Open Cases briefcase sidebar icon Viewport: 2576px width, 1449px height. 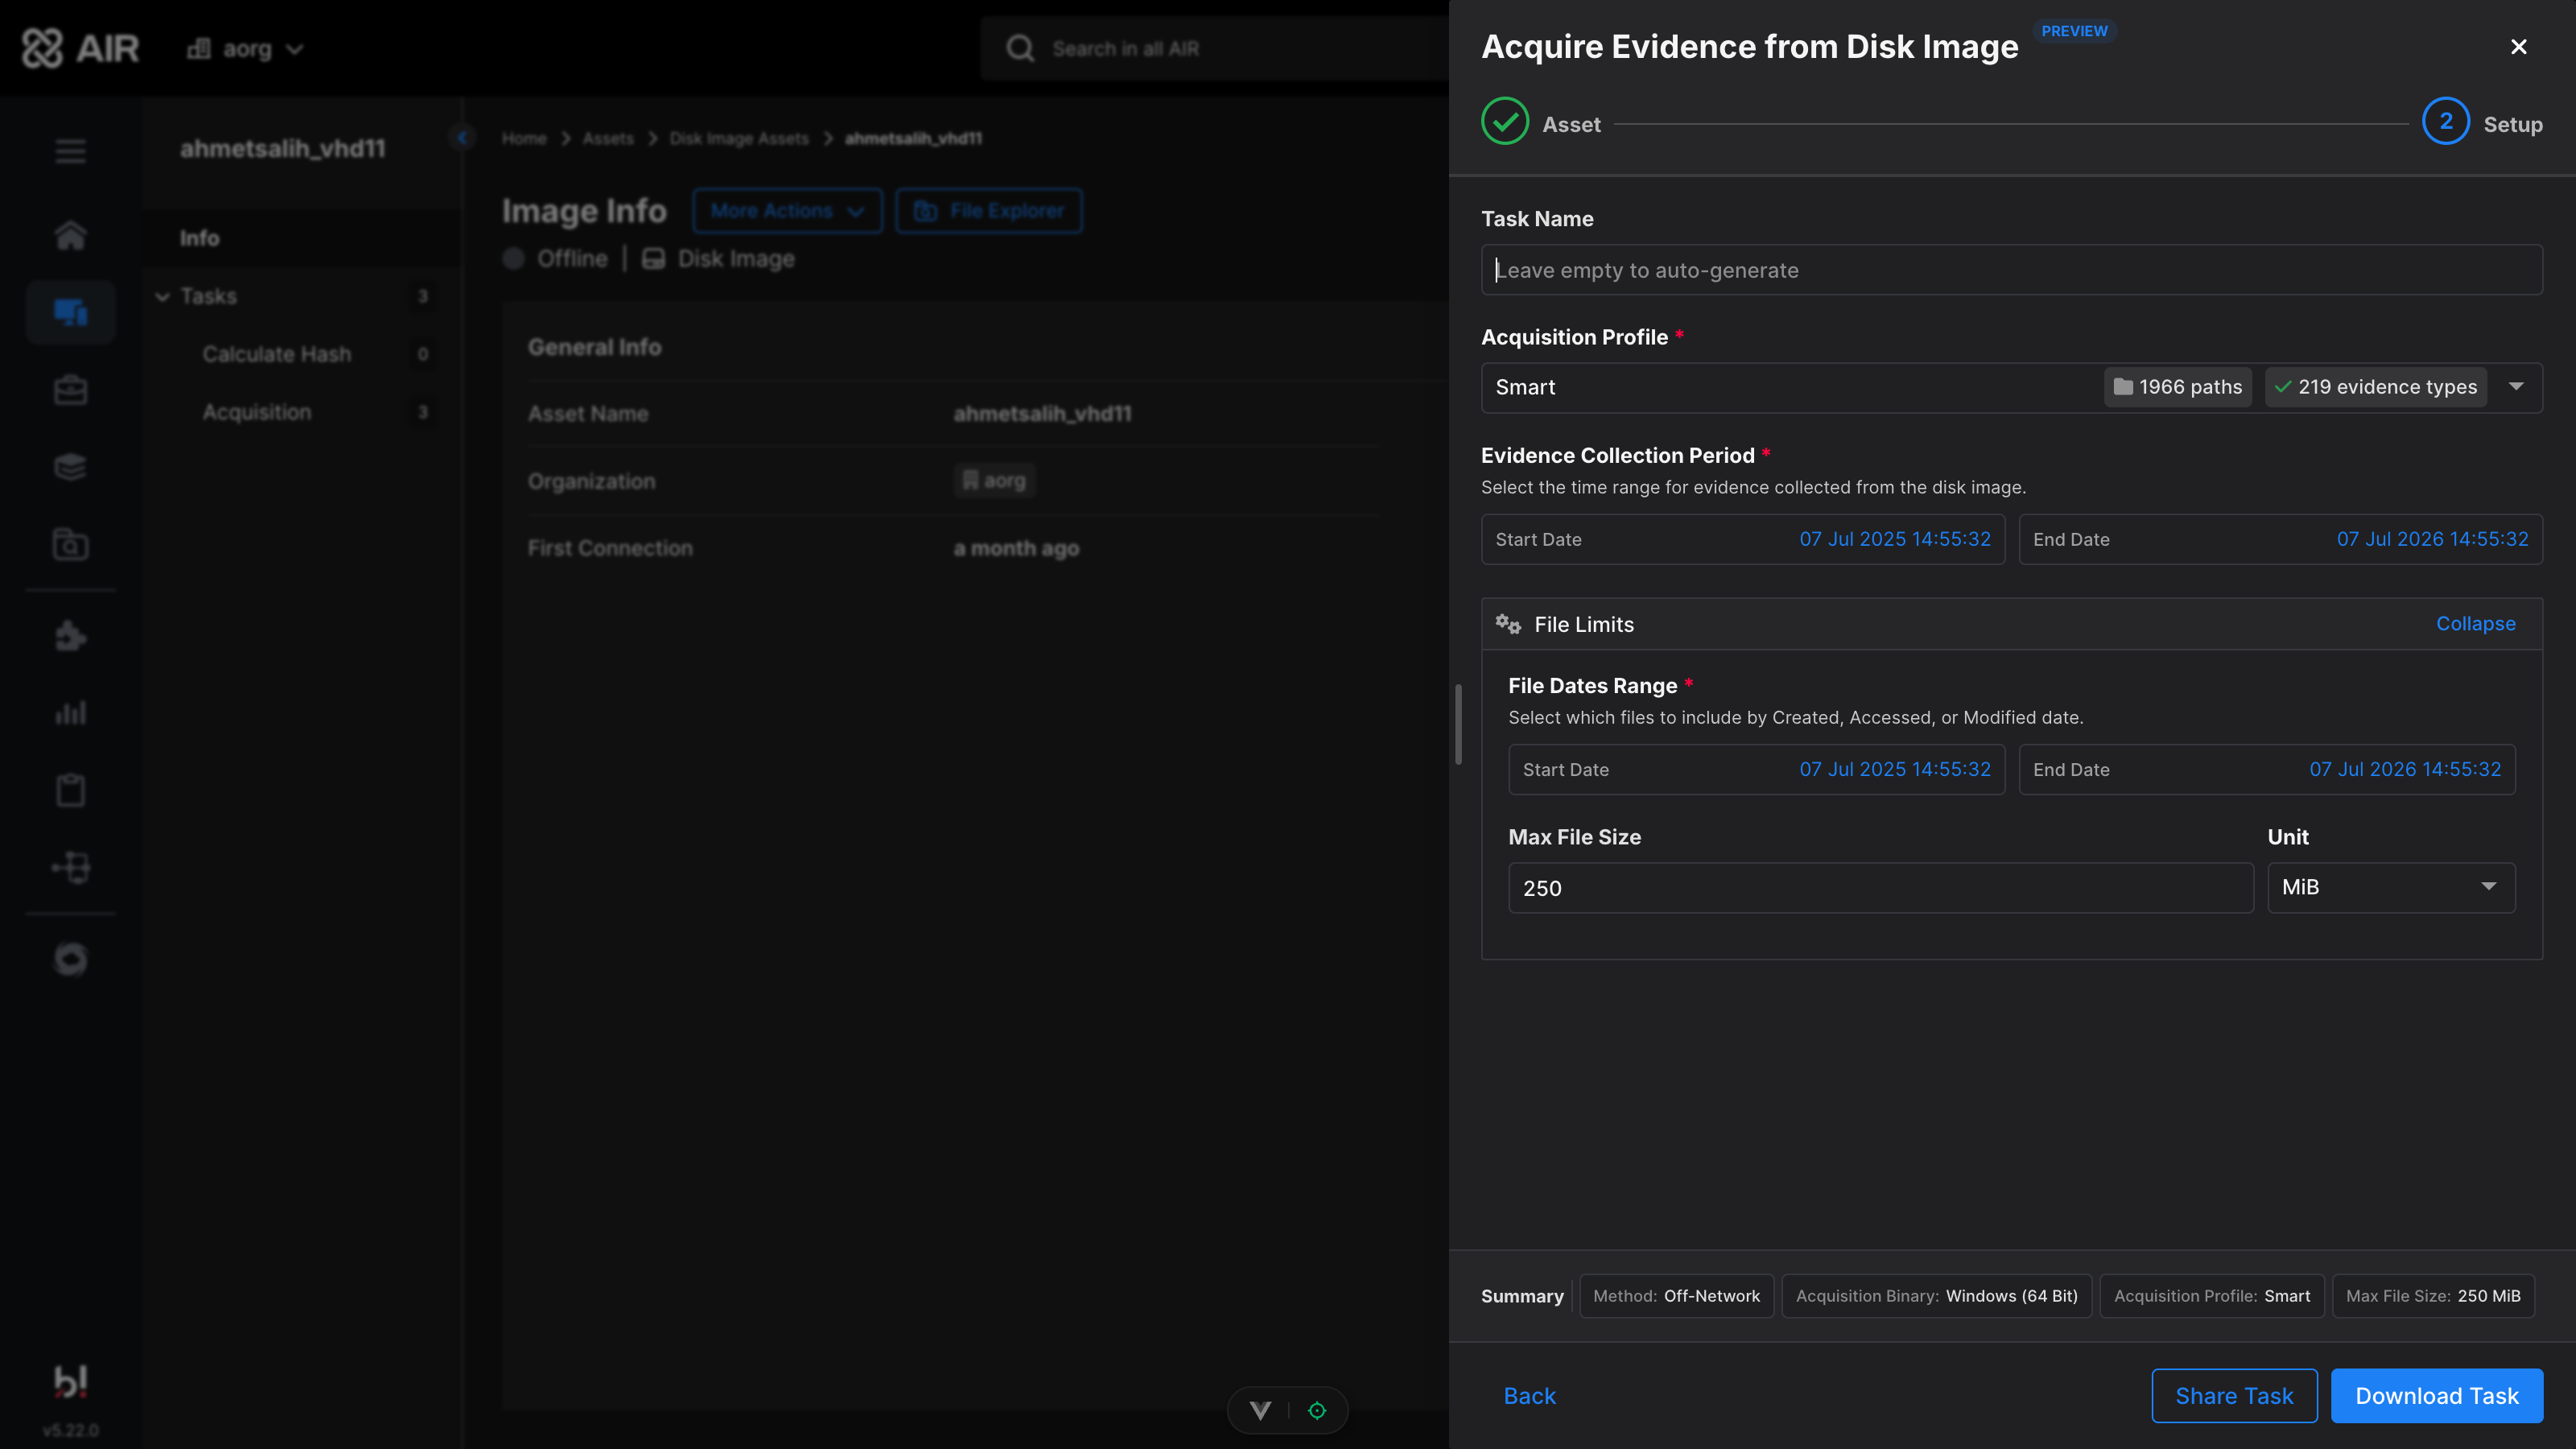click(70, 390)
